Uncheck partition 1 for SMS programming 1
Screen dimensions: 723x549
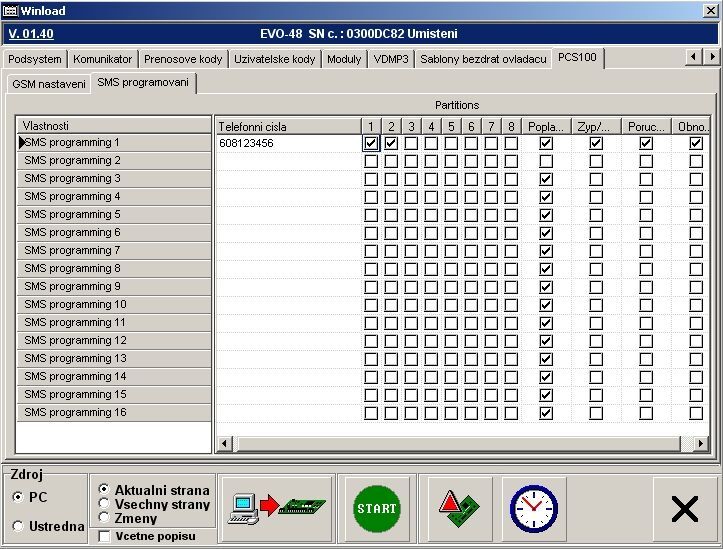coord(371,143)
